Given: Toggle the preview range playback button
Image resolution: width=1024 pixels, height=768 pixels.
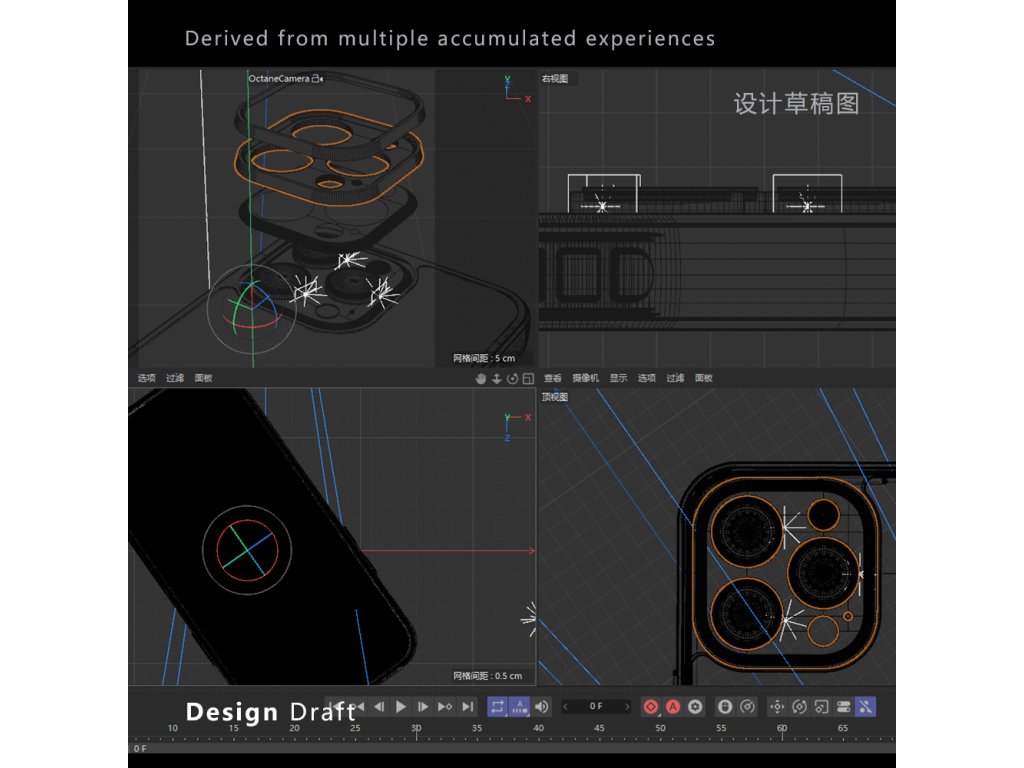Looking at the screenshot, I should point(519,707).
